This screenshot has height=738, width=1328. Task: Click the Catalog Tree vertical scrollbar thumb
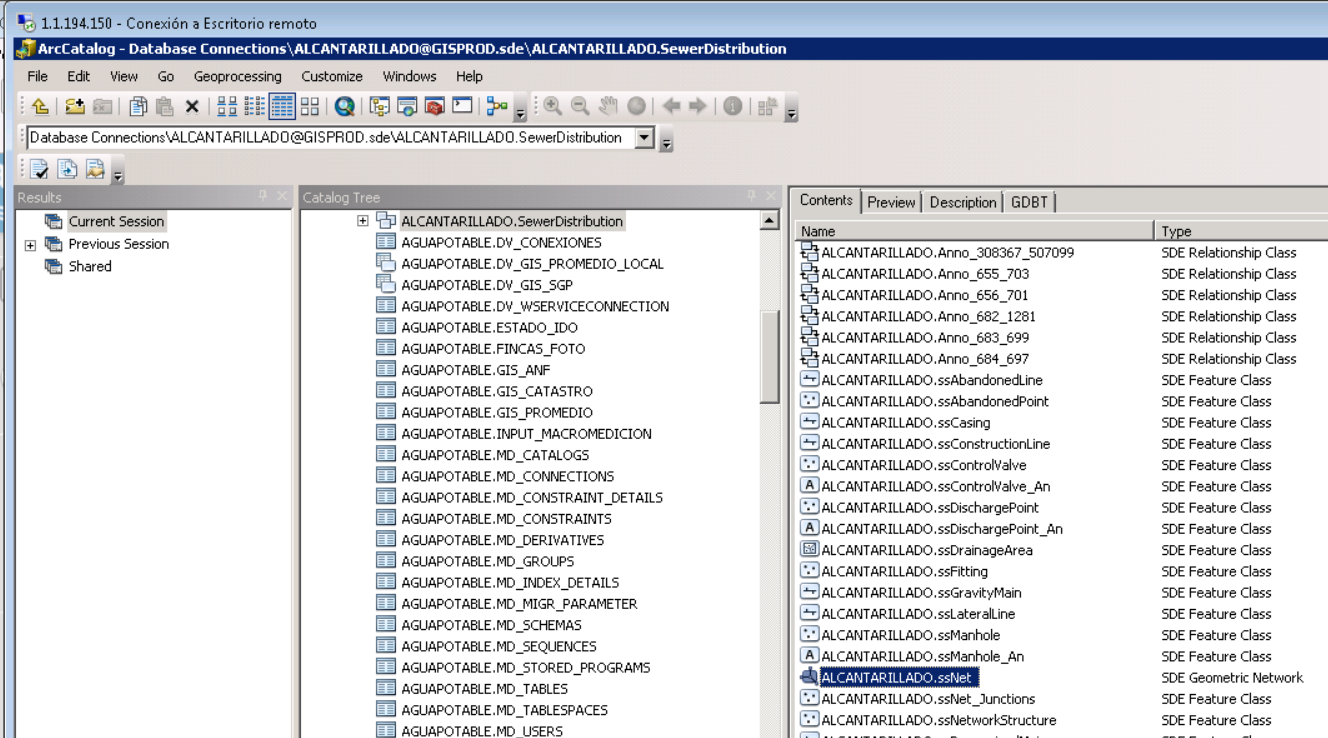coord(769,356)
